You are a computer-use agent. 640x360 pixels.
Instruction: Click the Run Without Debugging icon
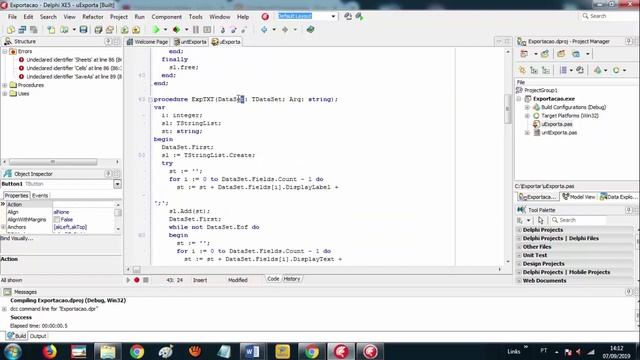coord(176,29)
